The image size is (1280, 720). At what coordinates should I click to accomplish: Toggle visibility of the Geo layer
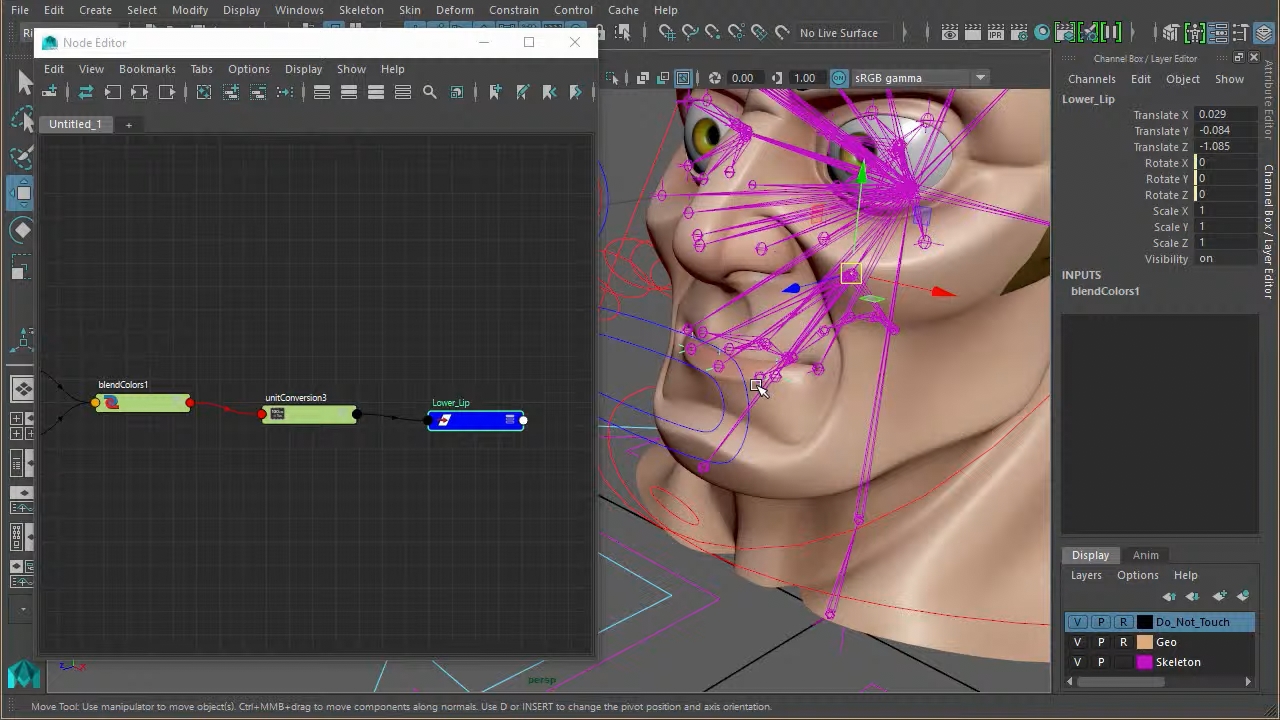point(1077,642)
